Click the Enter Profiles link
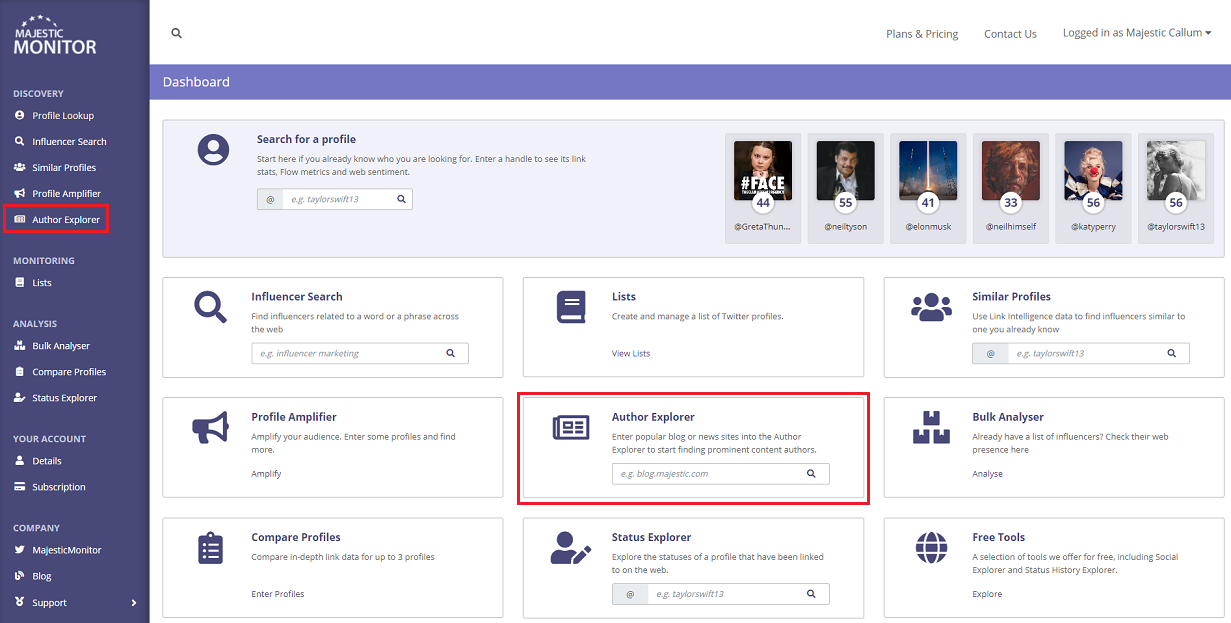The height and width of the screenshot is (623, 1231). pos(278,594)
